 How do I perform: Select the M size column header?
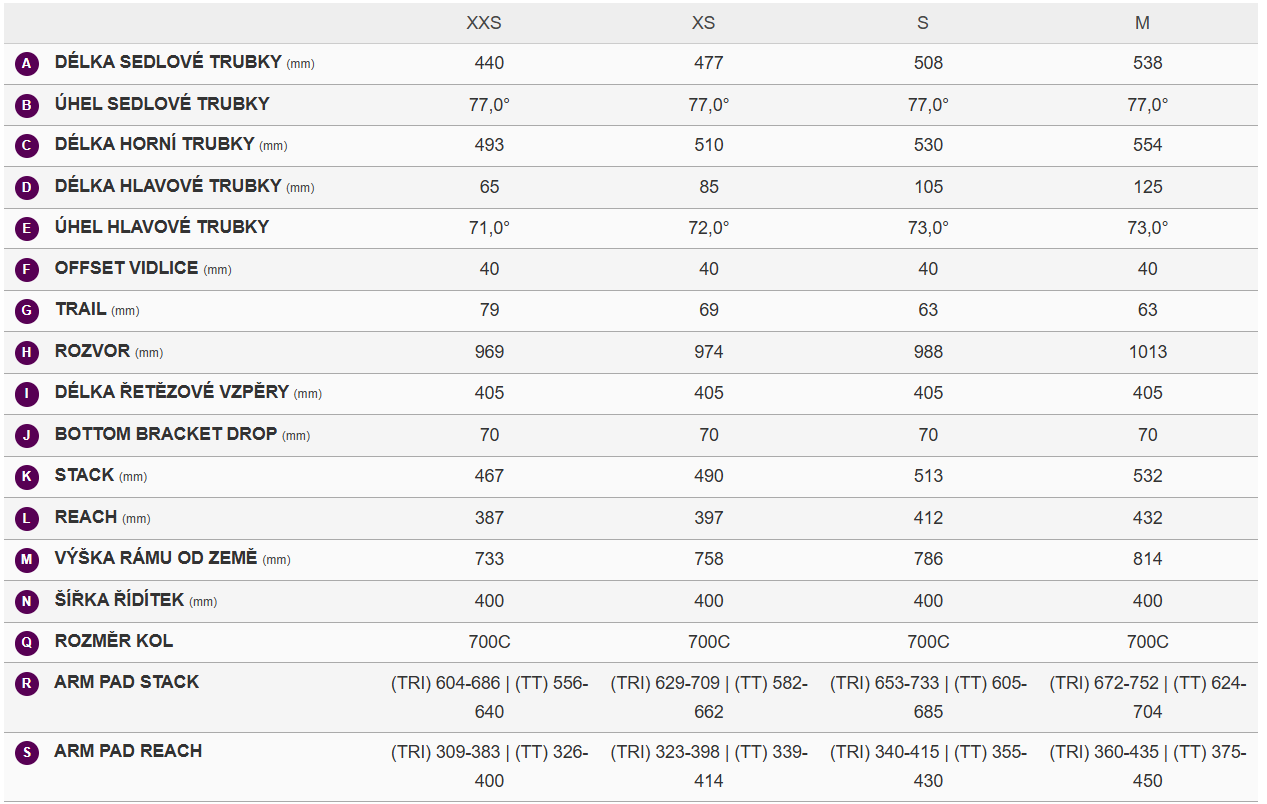(1142, 23)
